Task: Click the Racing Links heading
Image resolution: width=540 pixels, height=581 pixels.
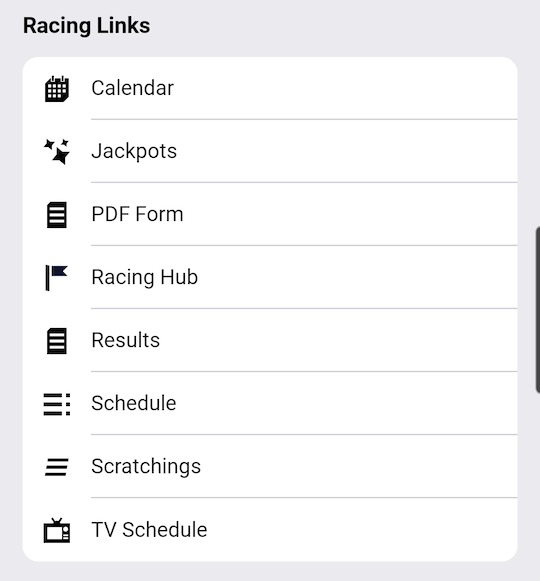Action: (87, 26)
